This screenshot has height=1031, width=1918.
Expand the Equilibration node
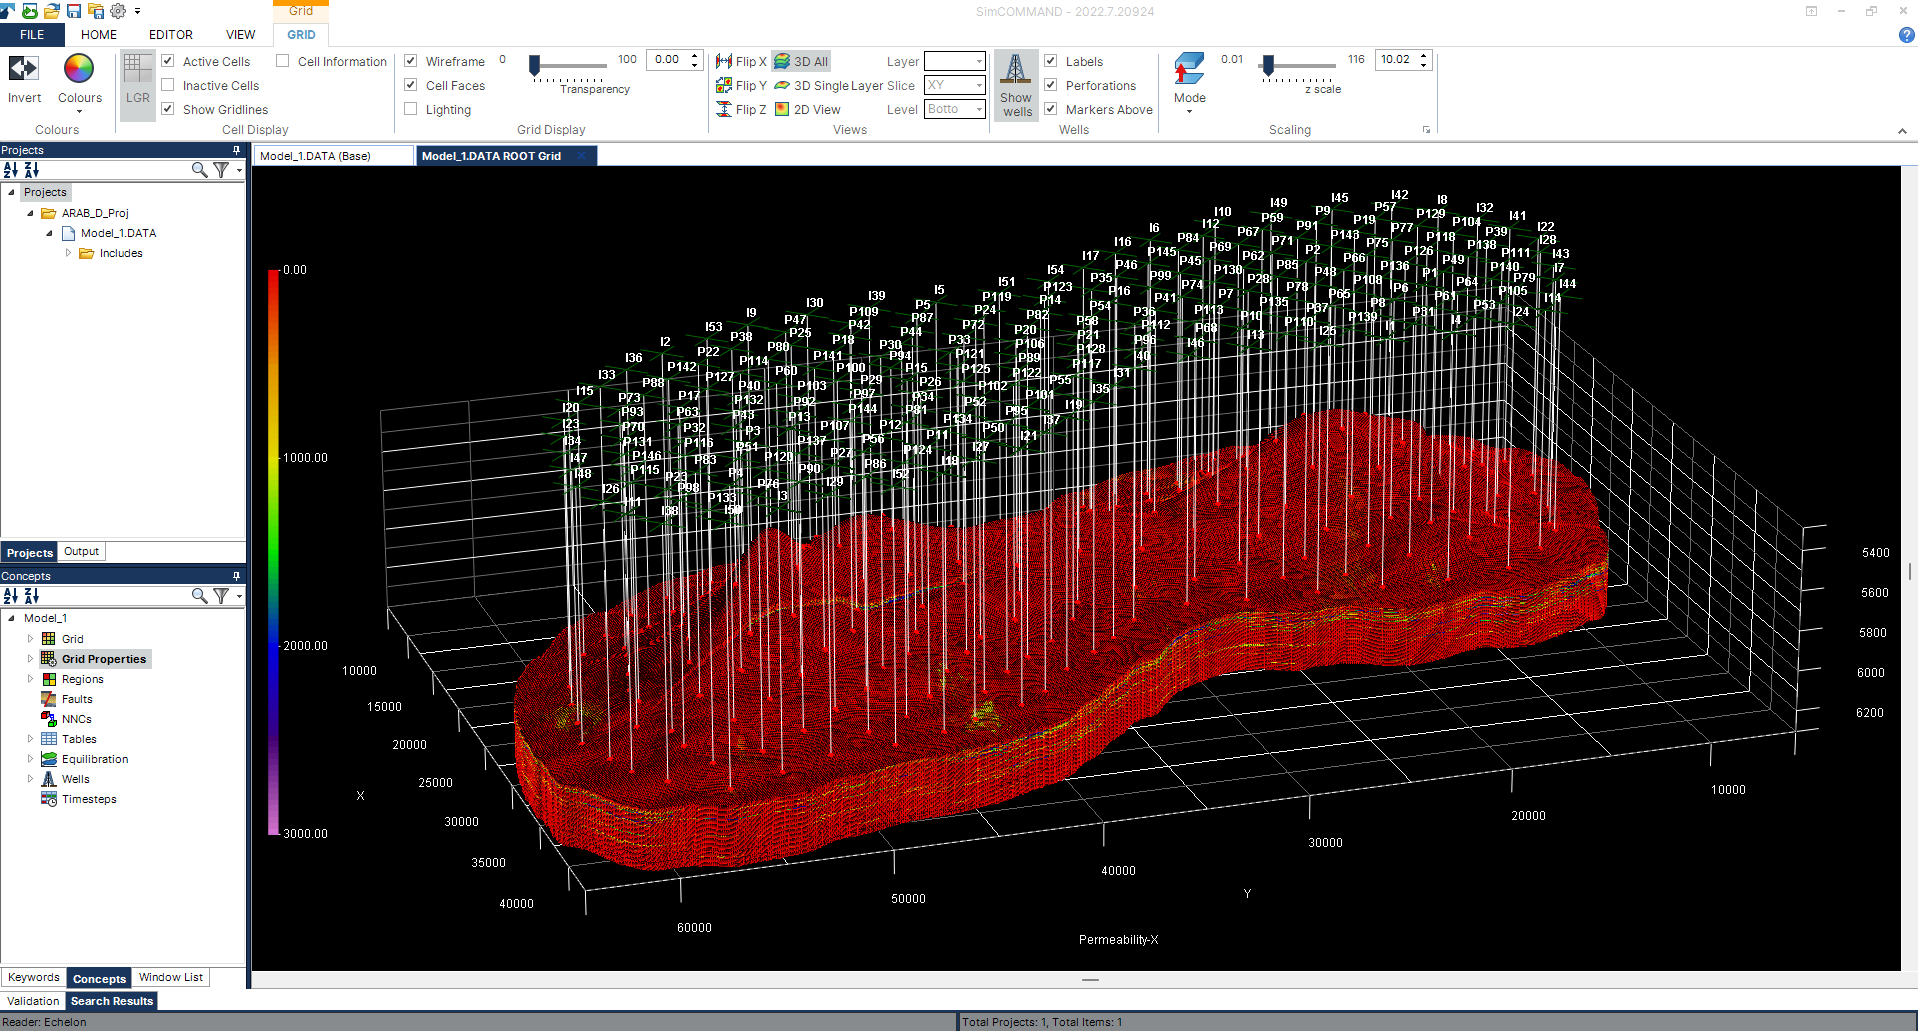click(30, 759)
